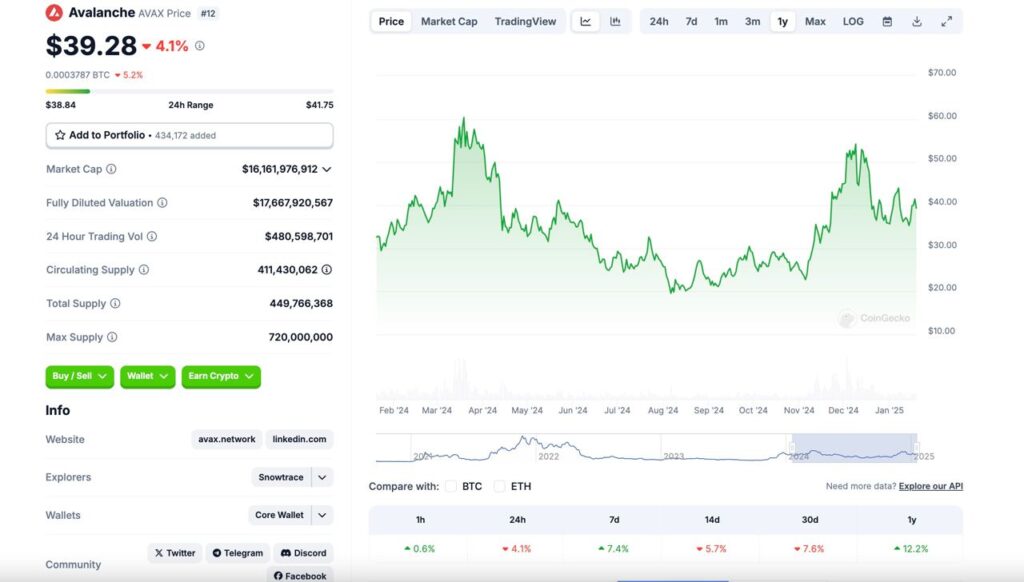Tick the ETH compare checkbox
The width and height of the screenshot is (1024, 582).
pos(500,487)
